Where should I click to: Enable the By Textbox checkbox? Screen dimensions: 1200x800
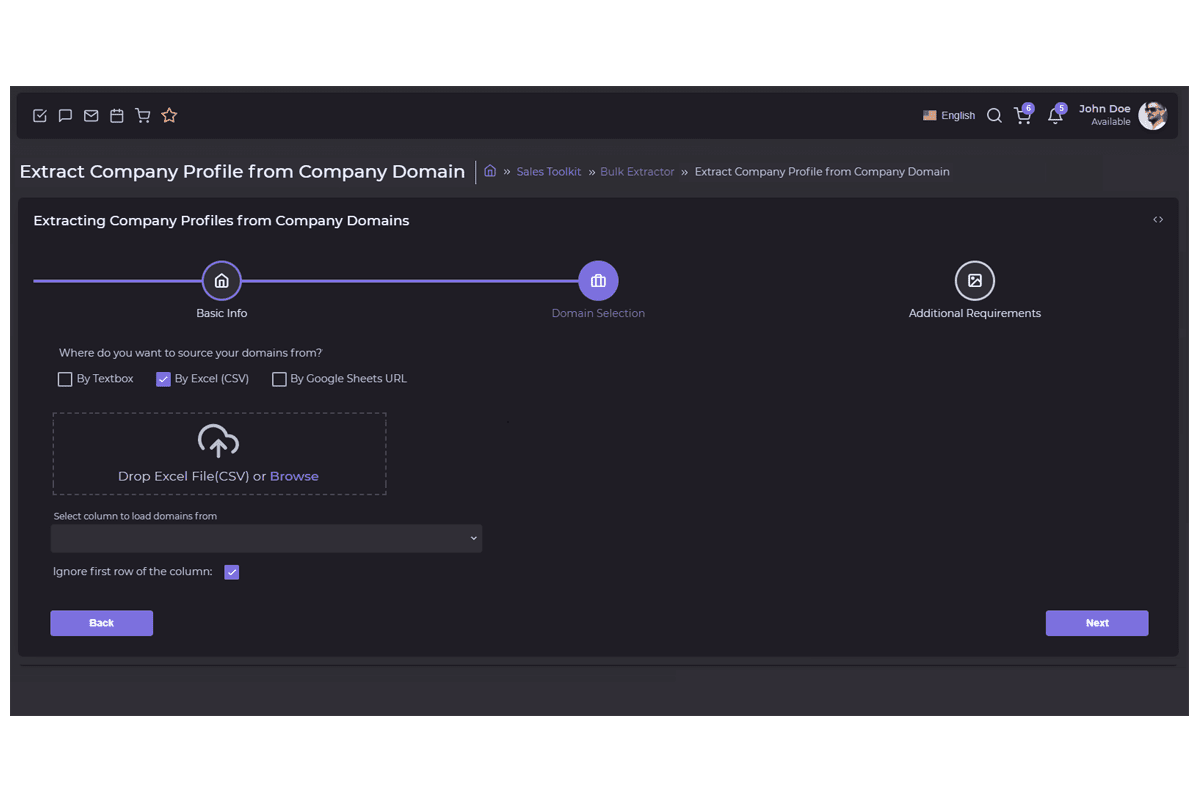tap(65, 379)
